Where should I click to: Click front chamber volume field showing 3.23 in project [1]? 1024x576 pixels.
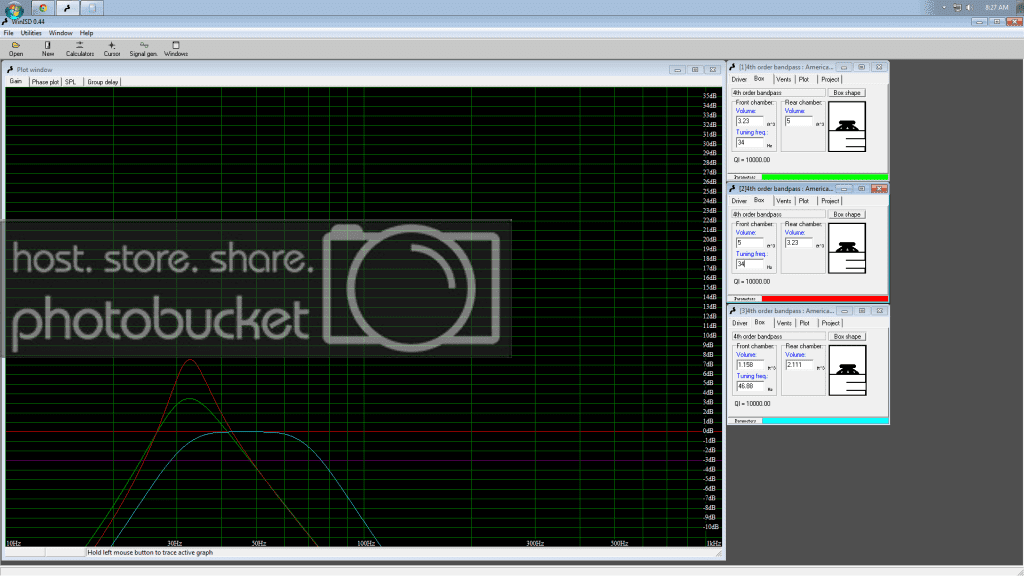pos(749,121)
